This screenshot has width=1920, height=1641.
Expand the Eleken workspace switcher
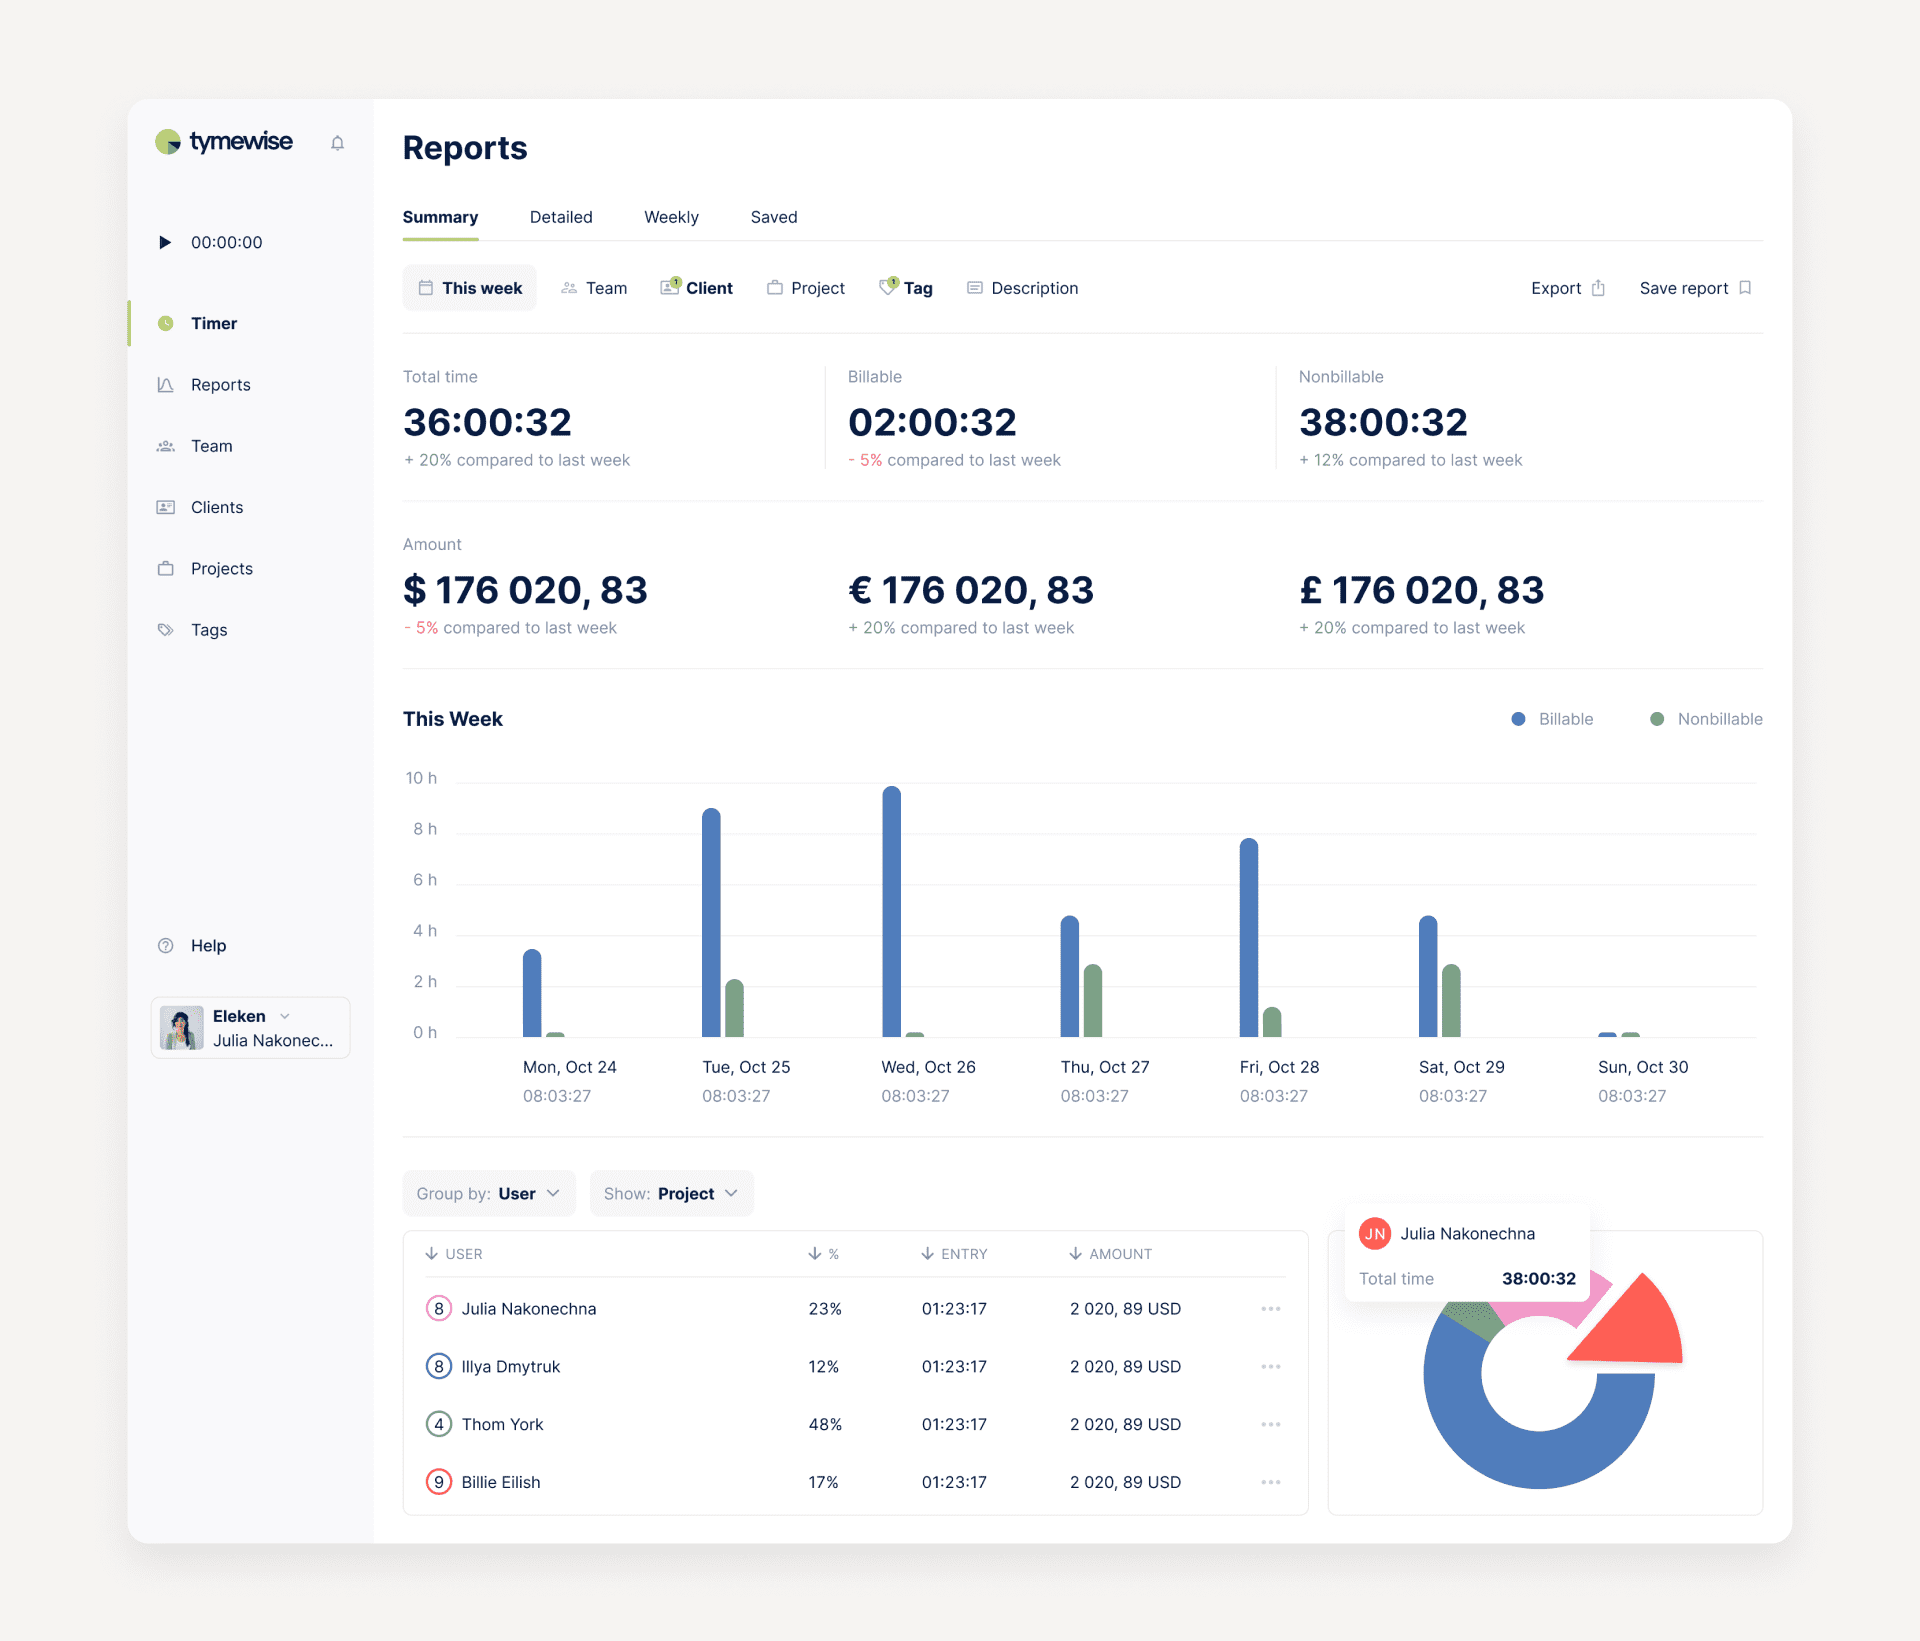pos(251,1028)
